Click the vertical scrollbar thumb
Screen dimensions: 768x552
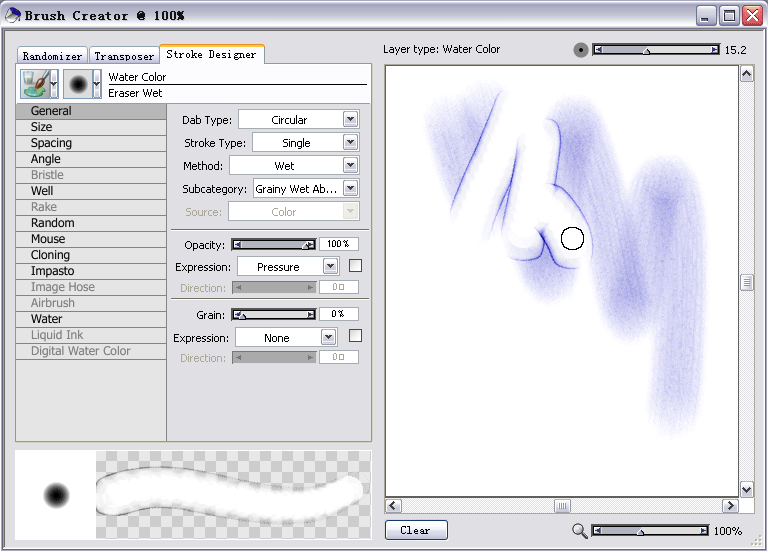(746, 282)
